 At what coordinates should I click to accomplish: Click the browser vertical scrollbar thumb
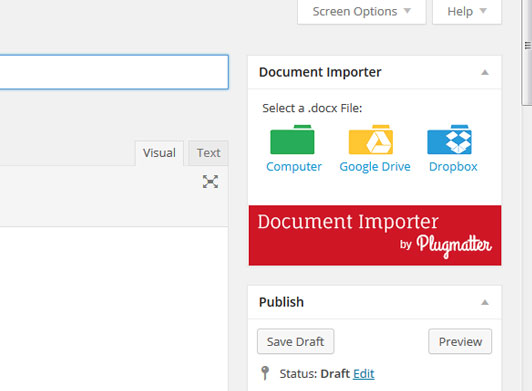pos(527,53)
